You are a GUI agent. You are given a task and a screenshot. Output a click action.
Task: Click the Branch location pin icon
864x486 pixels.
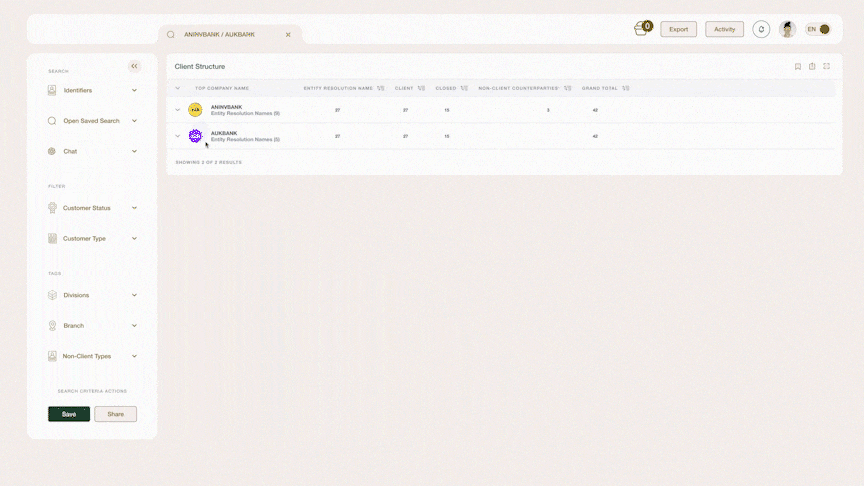52,326
